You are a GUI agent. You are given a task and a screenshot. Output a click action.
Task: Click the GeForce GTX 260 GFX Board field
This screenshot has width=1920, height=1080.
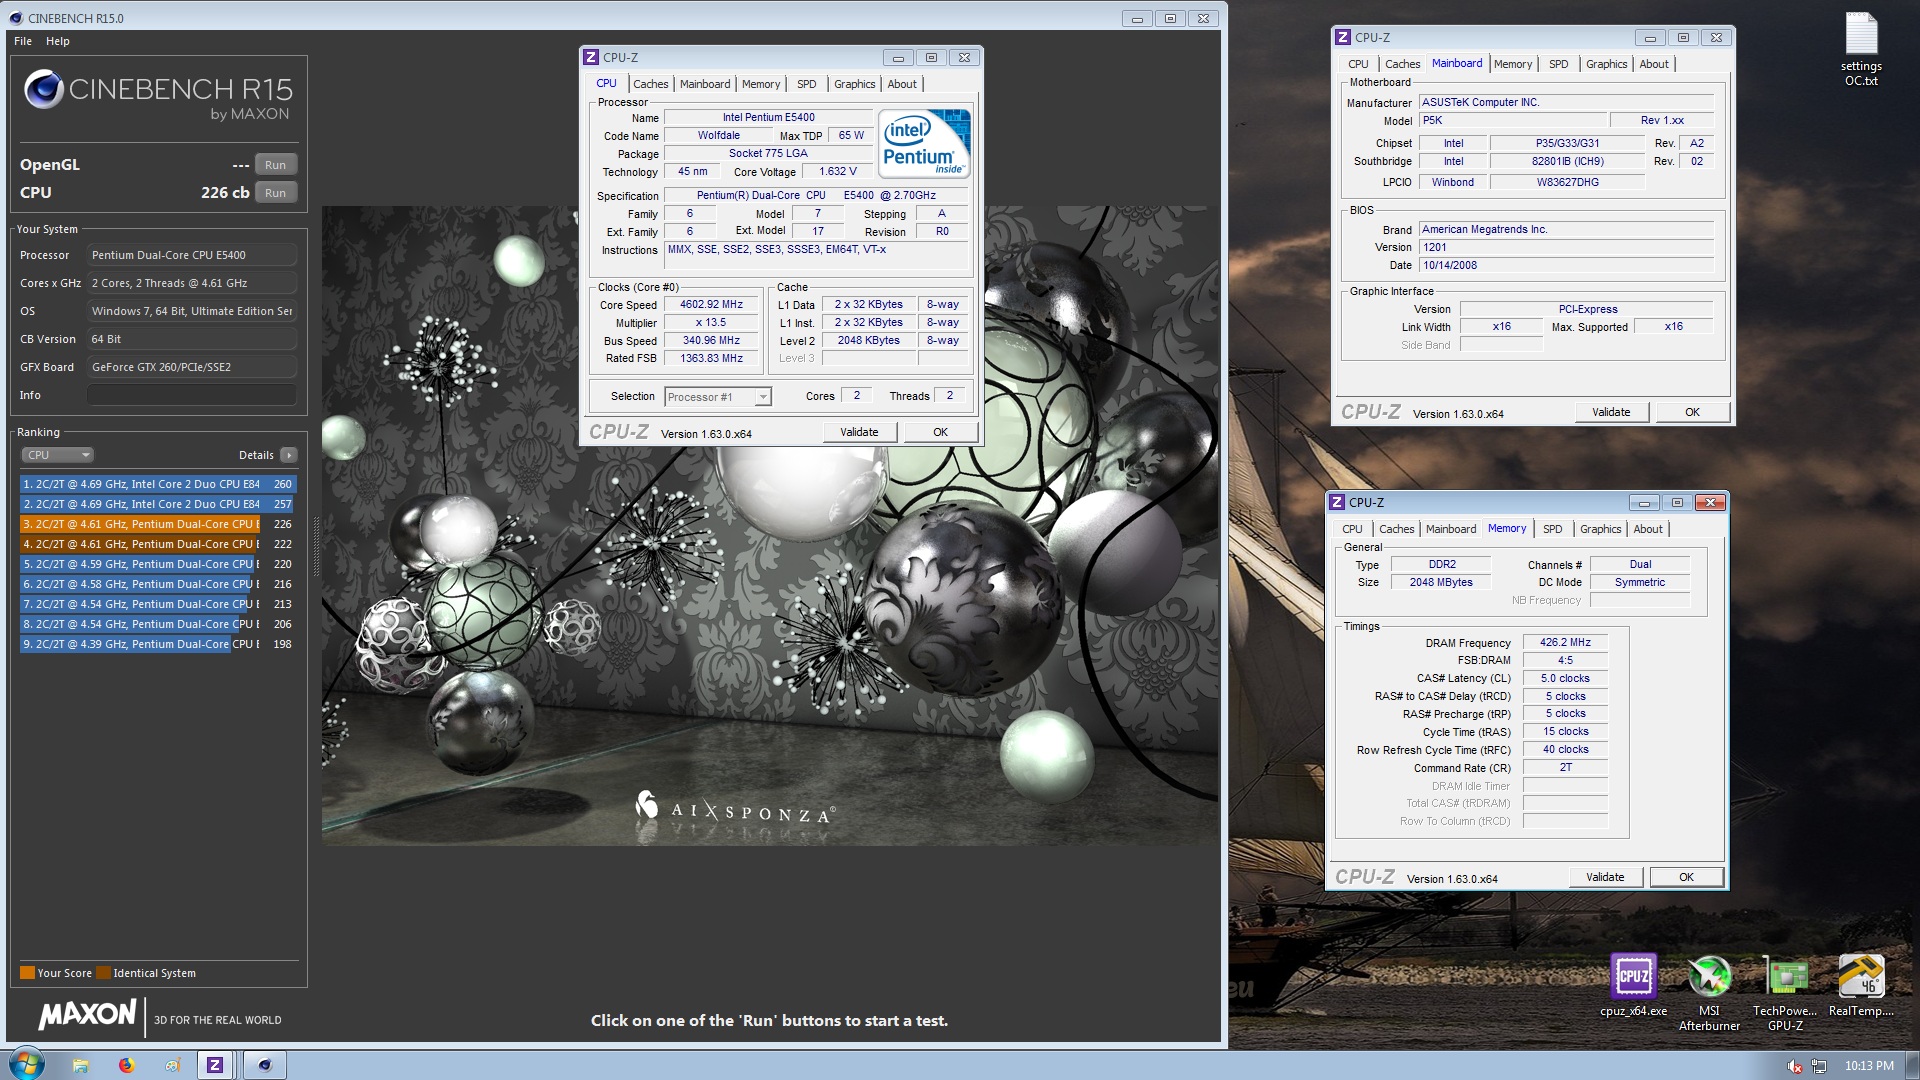click(x=192, y=367)
